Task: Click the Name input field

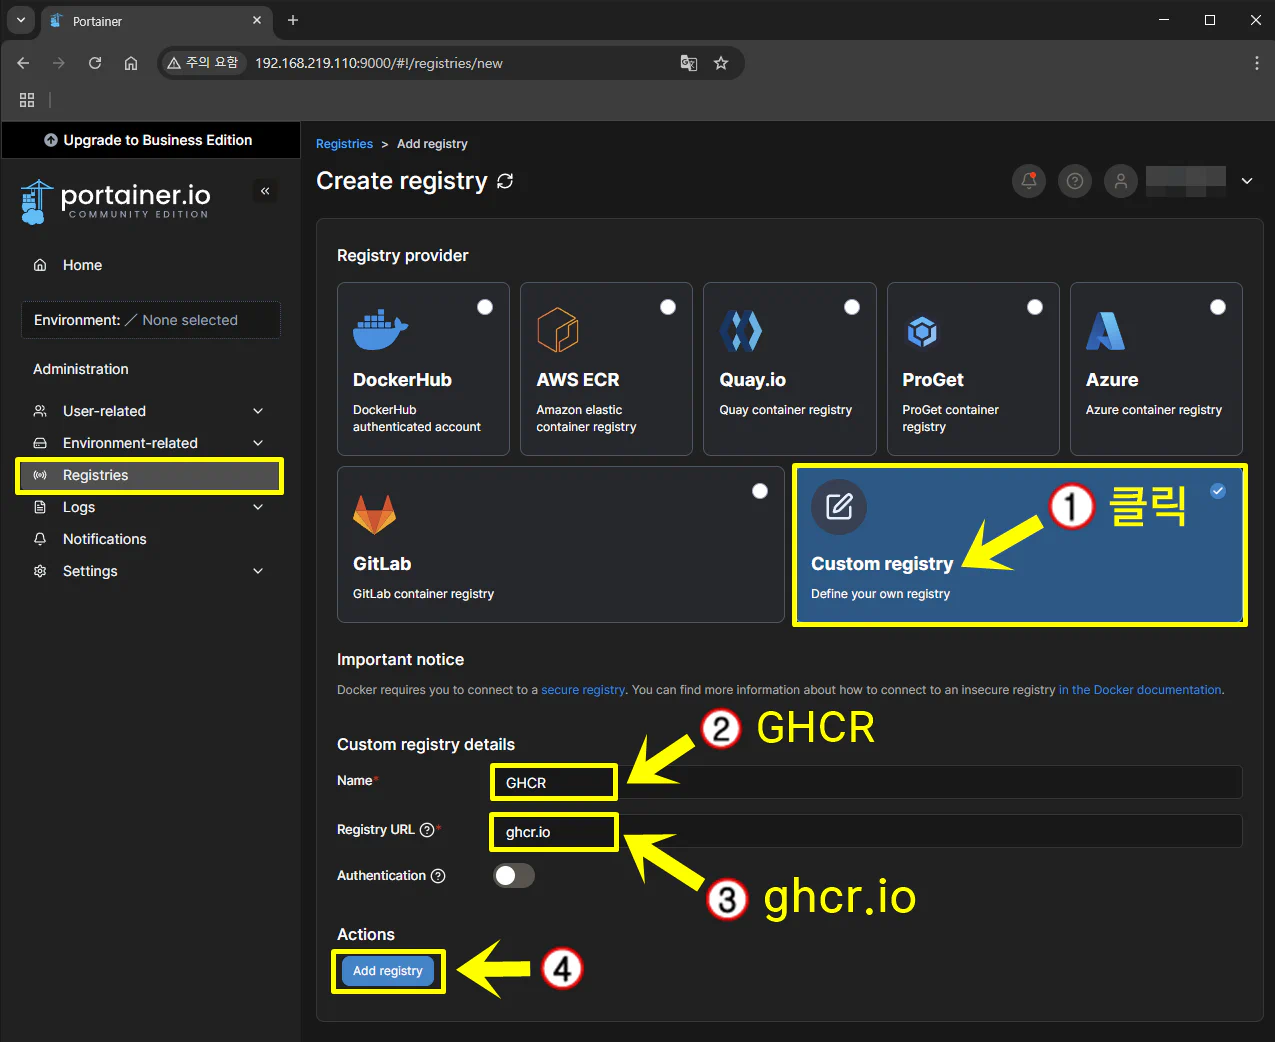Action: point(866,782)
